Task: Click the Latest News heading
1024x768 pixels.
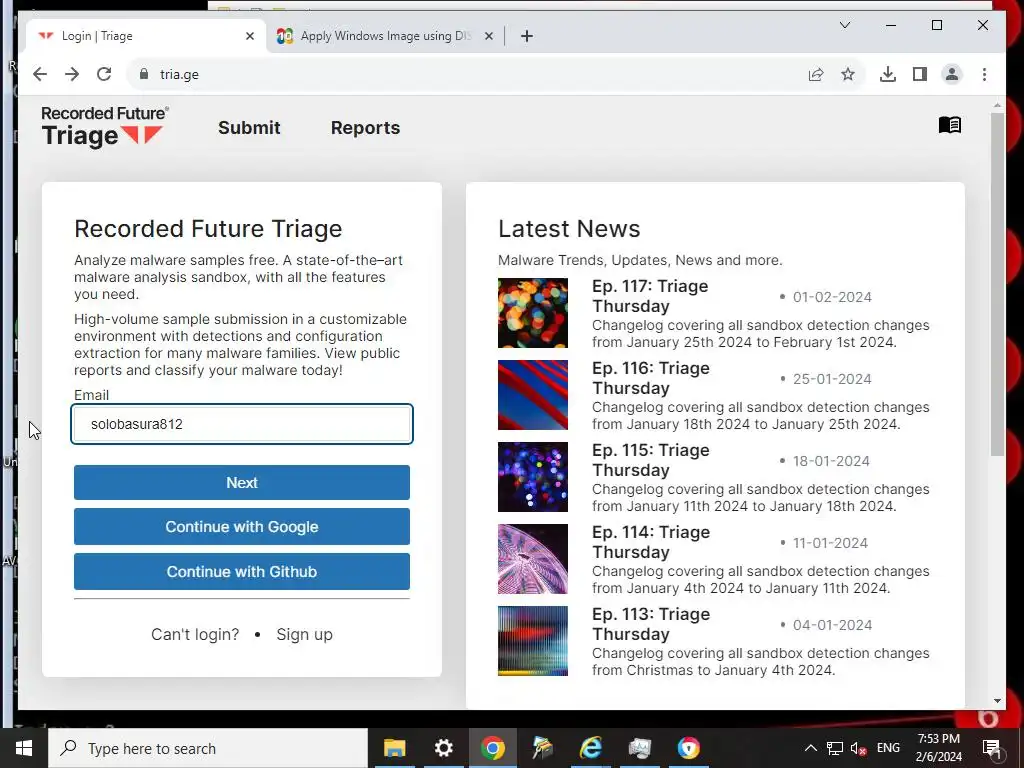Action: click(x=569, y=229)
